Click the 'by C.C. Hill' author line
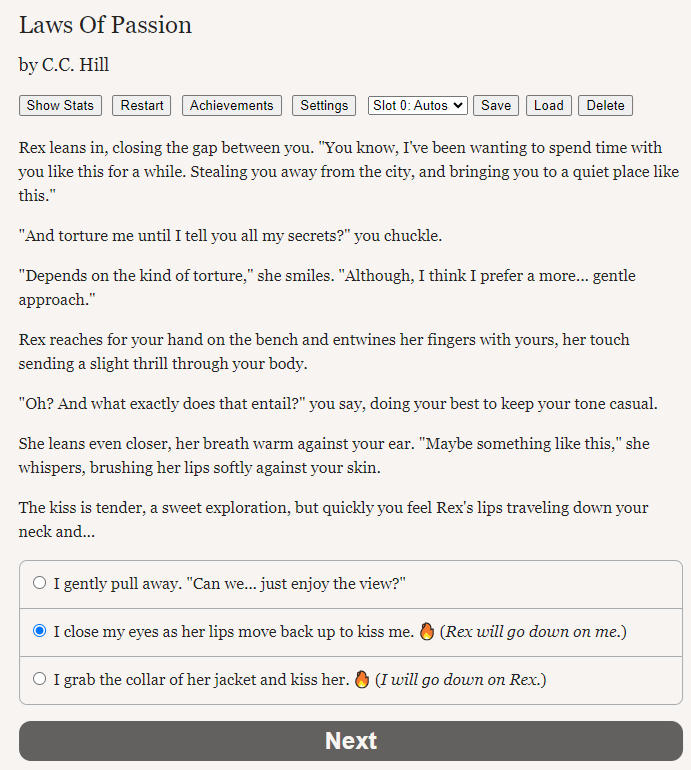The image size is (691, 770). (64, 65)
